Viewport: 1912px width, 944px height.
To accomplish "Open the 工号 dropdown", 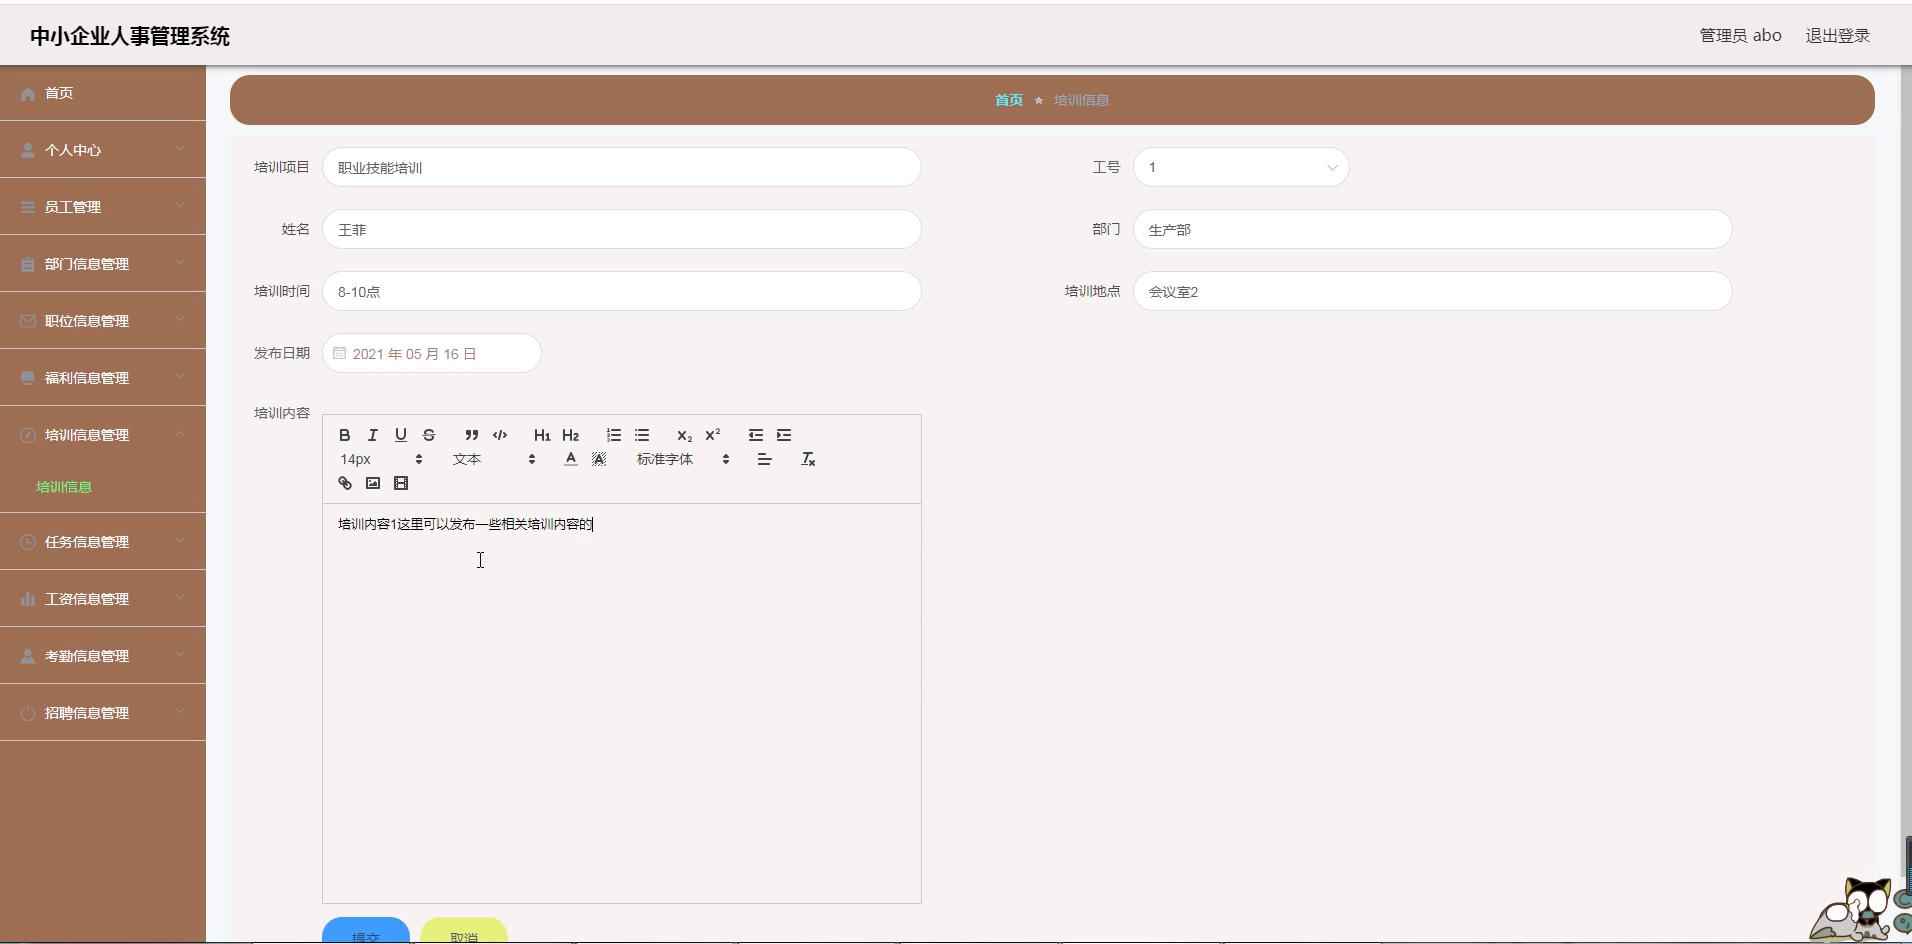I will coord(1240,167).
